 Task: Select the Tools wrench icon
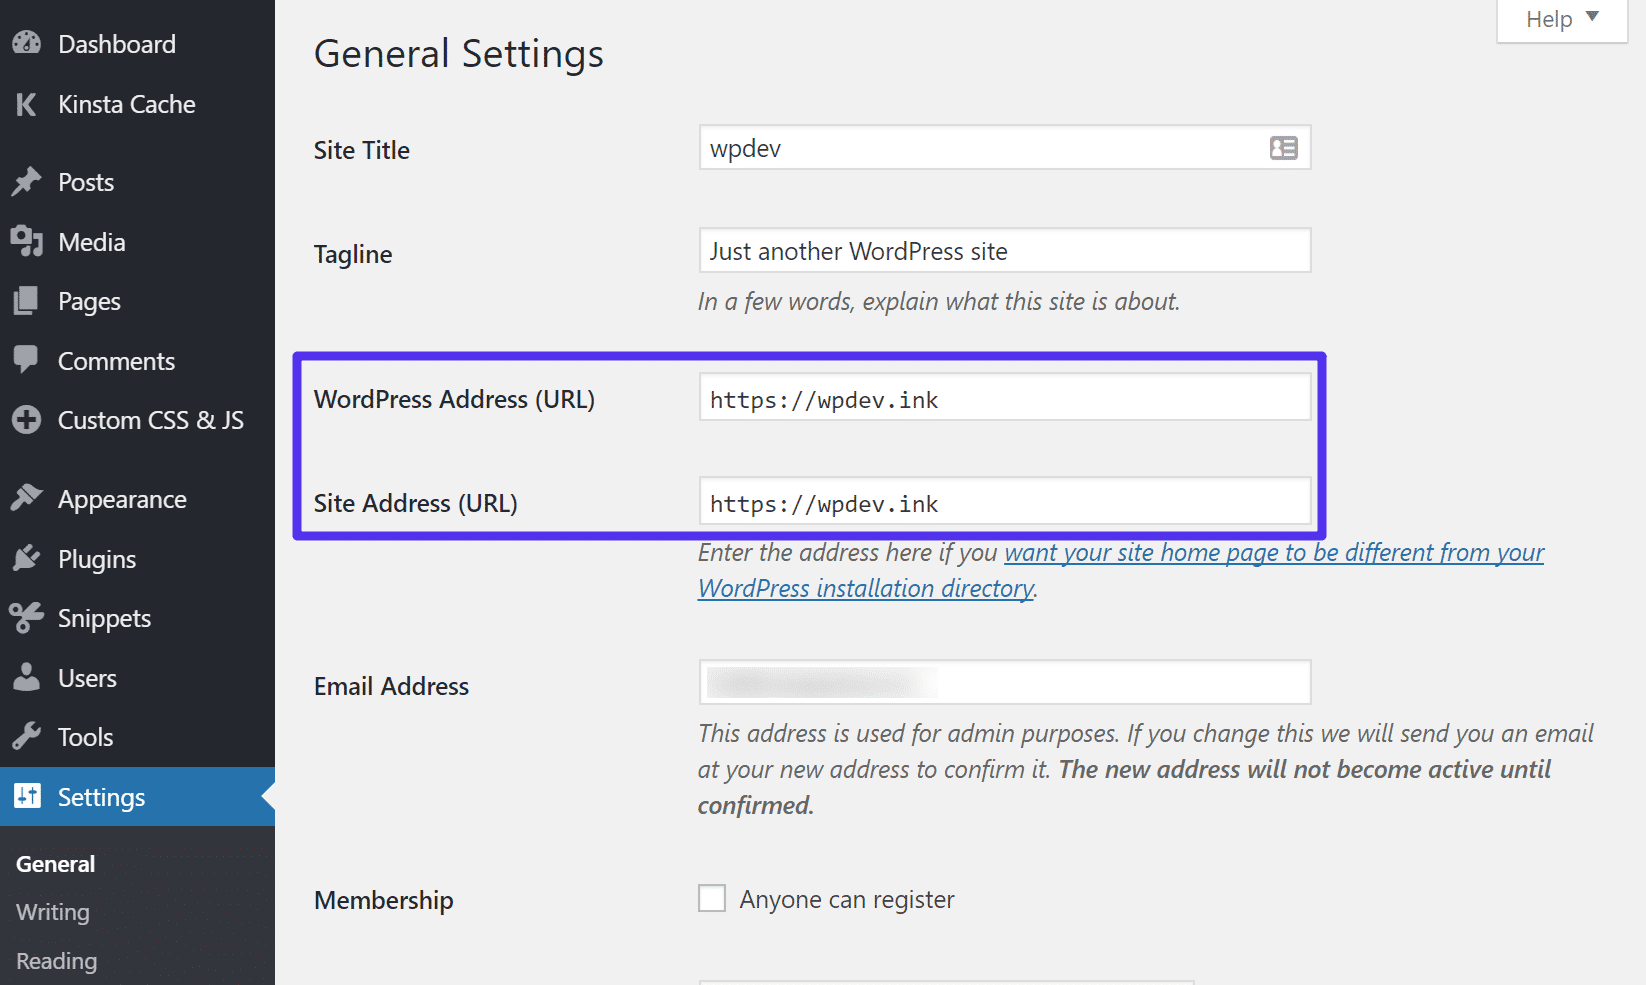[27, 736]
